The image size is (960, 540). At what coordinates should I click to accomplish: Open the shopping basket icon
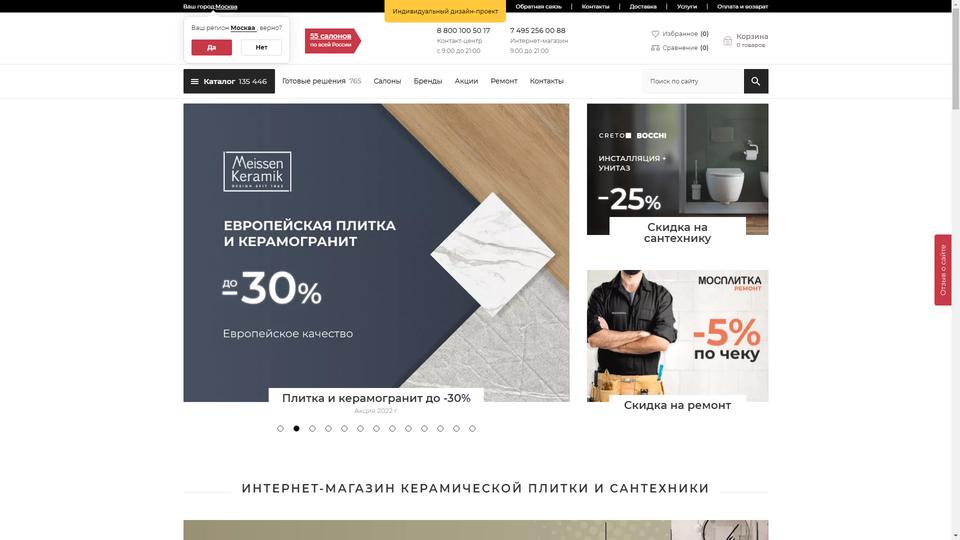727,40
